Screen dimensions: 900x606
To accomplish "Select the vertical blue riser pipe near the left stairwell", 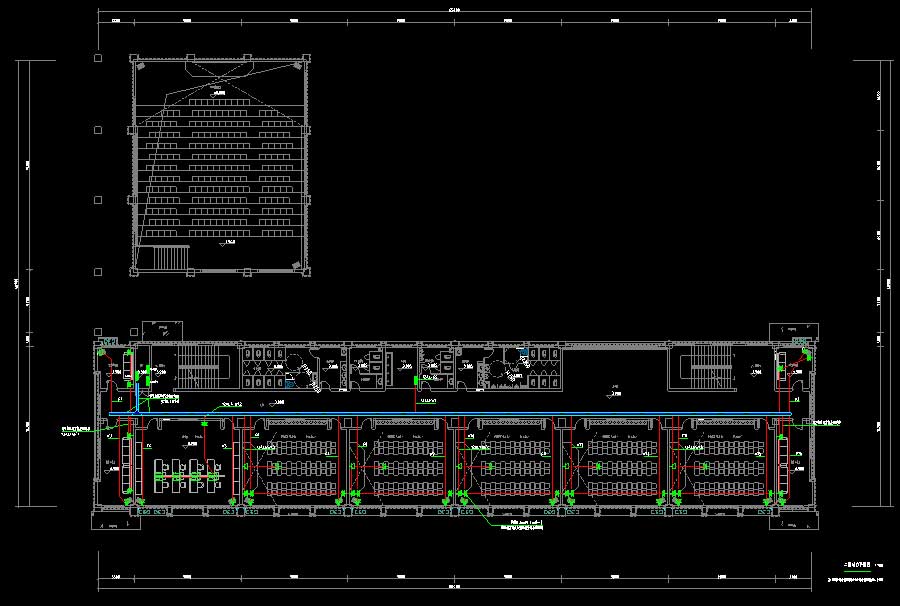I will pos(137,398).
